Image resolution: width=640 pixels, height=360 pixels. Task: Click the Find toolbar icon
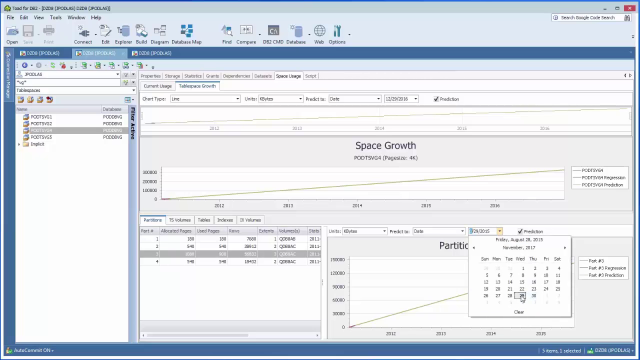pyautogui.click(x=227, y=35)
